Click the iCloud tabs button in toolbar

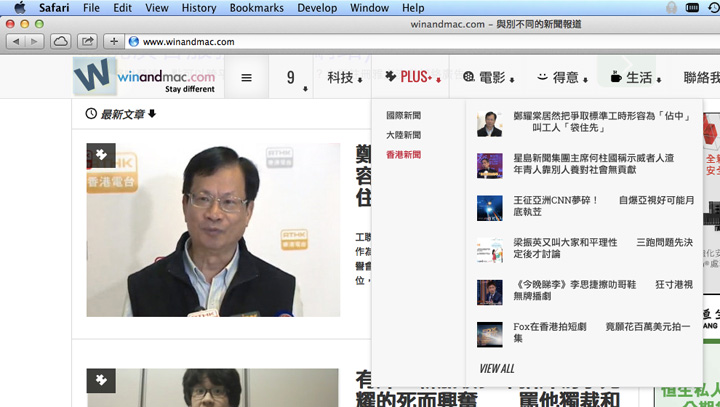61,41
